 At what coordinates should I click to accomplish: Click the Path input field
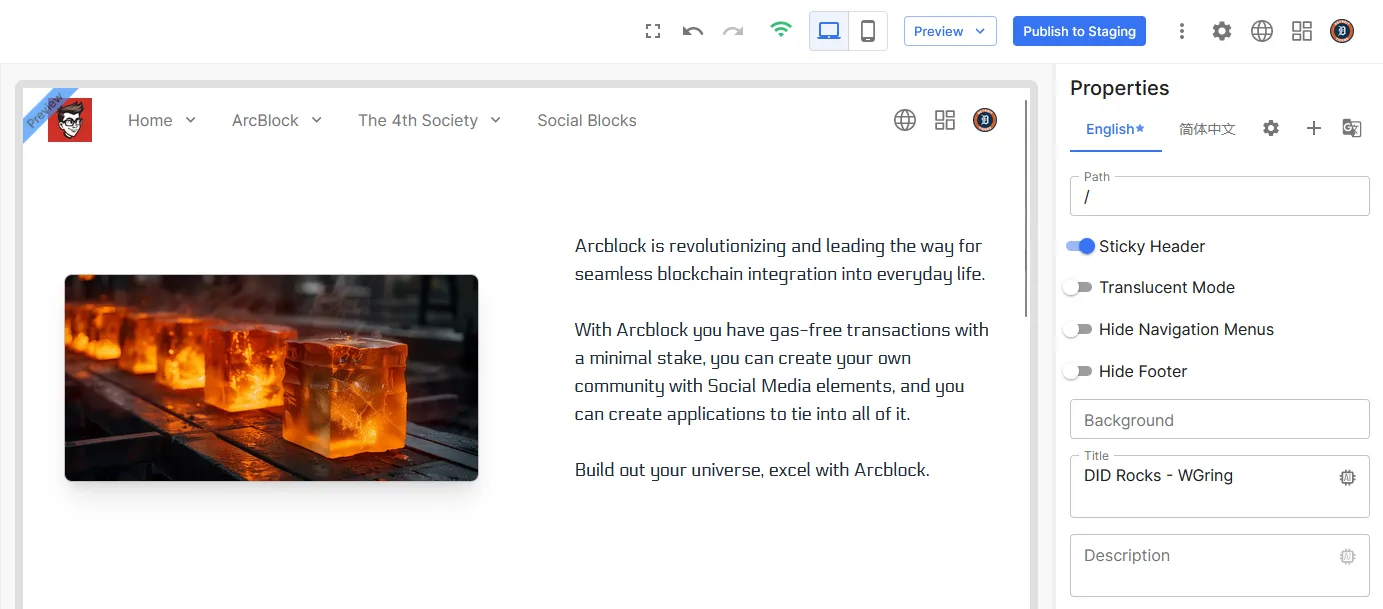[1220, 196]
